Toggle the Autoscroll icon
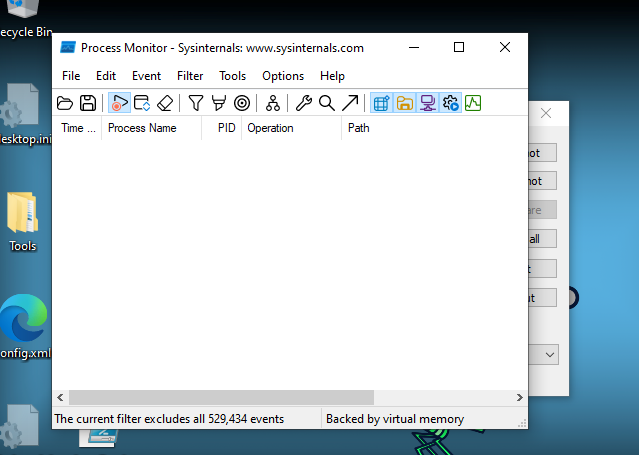 pyautogui.click(x=142, y=103)
